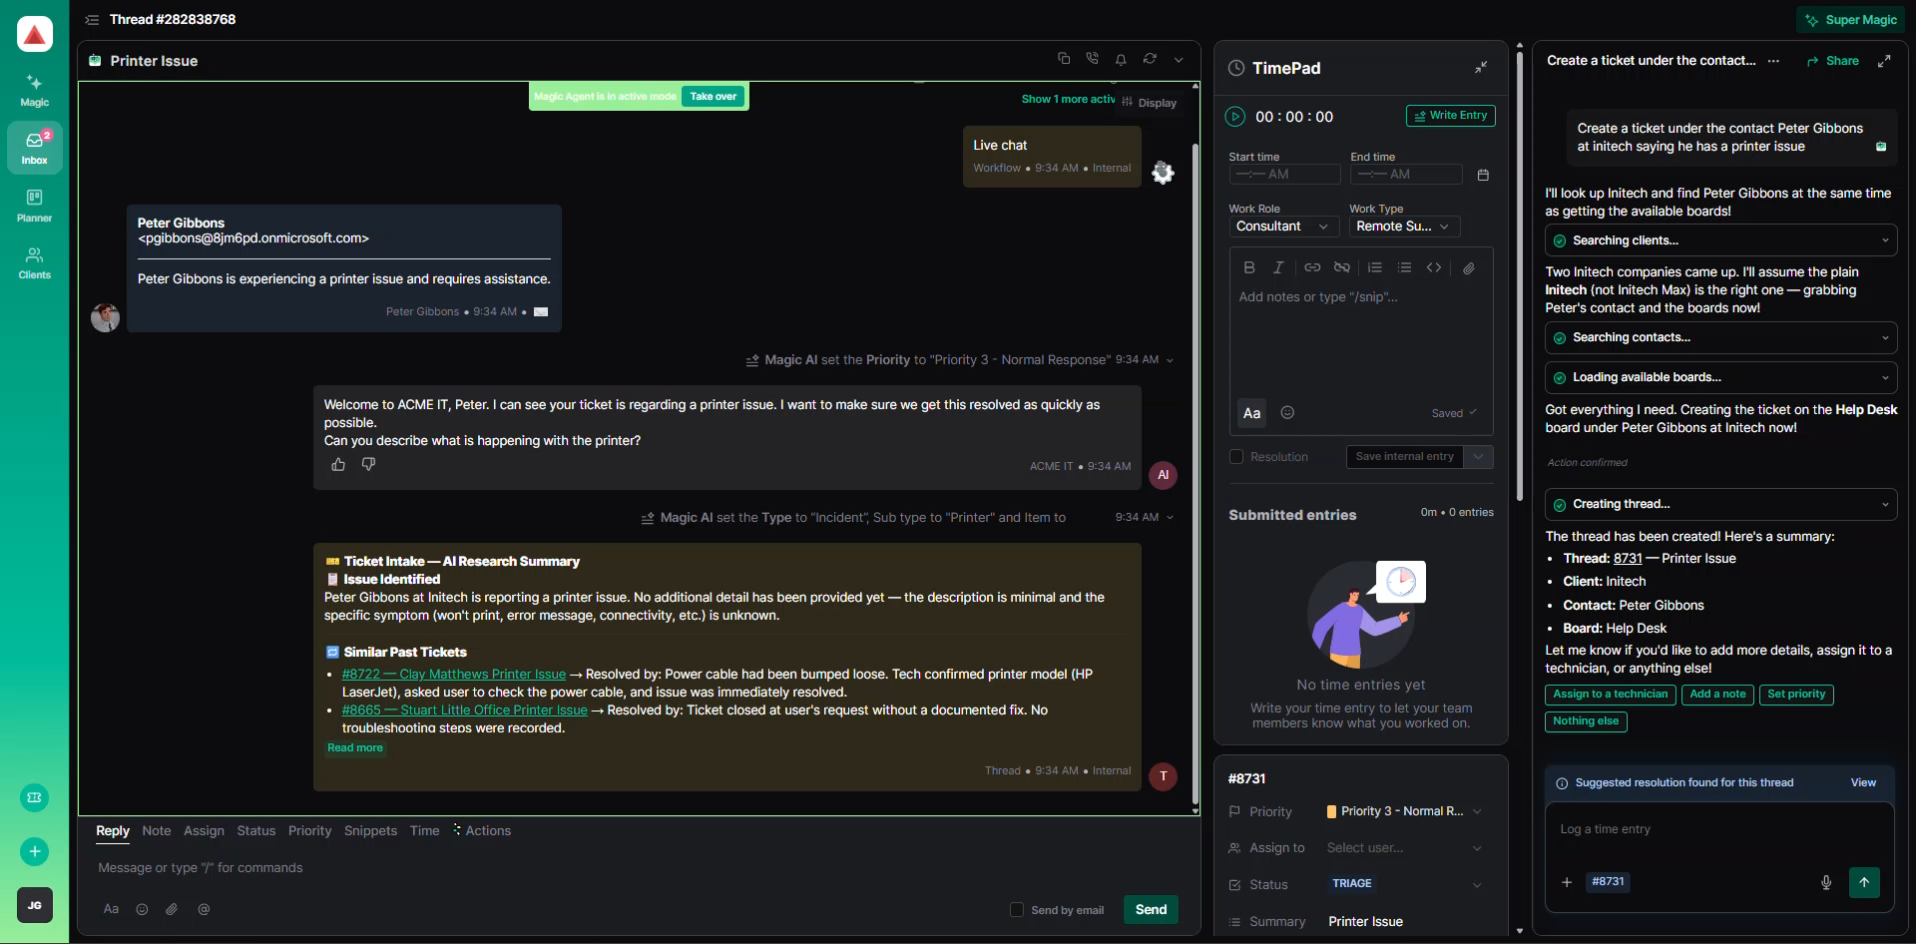1916x944 pixels.
Task: Attach a file in TimePad notes toolbar
Action: (1469, 268)
